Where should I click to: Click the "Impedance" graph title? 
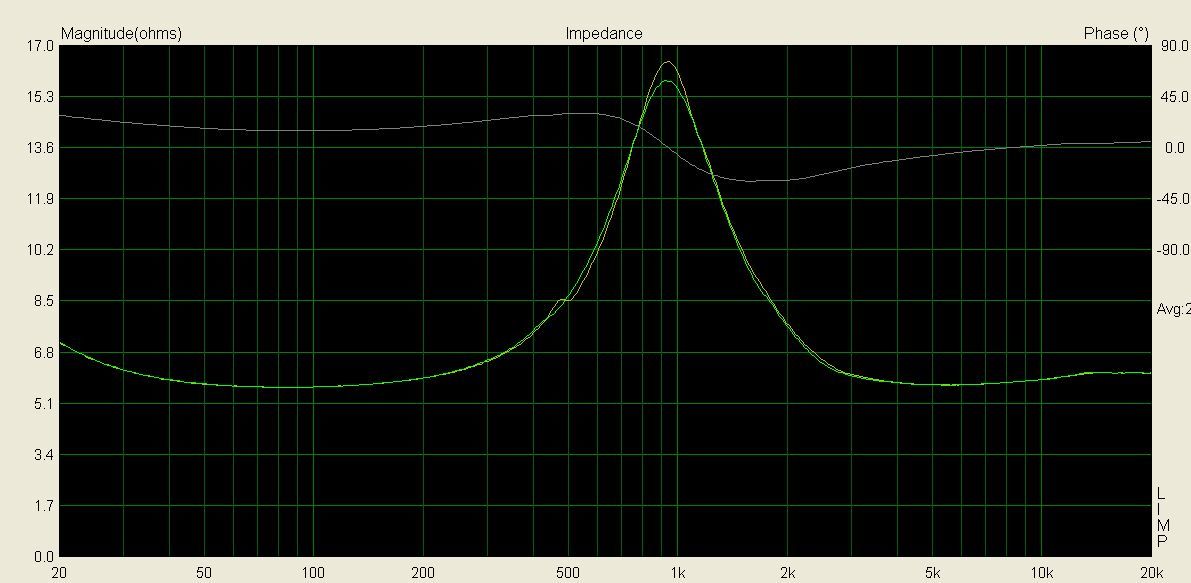coord(604,33)
